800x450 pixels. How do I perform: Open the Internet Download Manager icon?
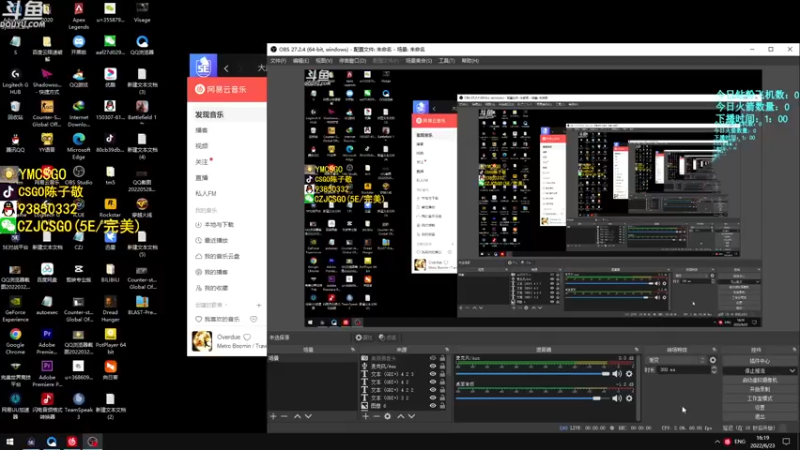click(x=79, y=114)
